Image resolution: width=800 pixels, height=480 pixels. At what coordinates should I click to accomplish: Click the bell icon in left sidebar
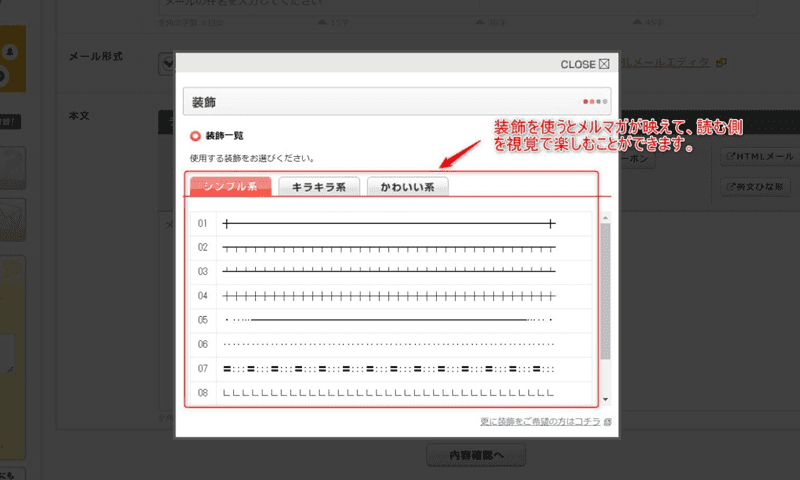coord(10,52)
